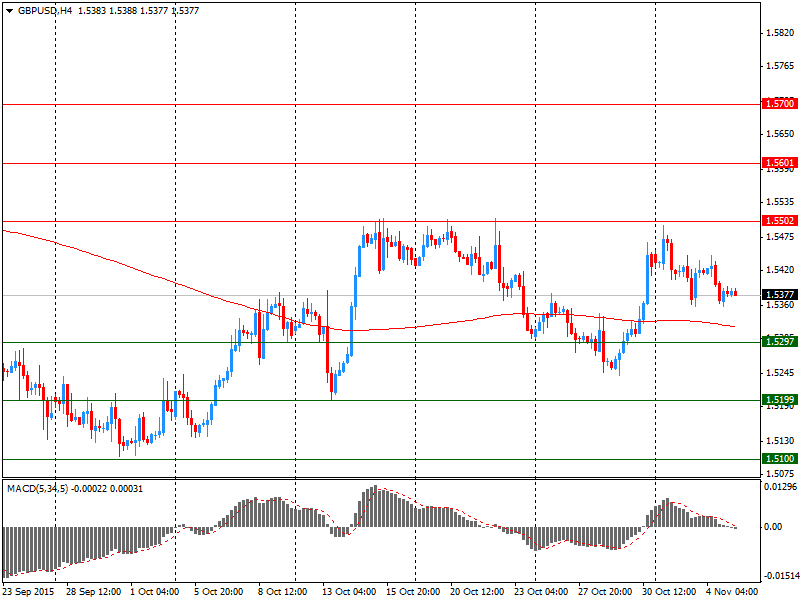Screen dimensions: 800x600
Task: Click the 20 Oct 12:00 time label
Action: [x=477, y=592]
